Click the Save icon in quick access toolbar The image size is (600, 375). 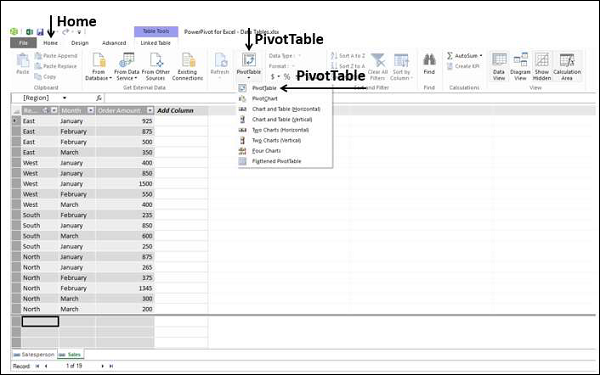40,32
